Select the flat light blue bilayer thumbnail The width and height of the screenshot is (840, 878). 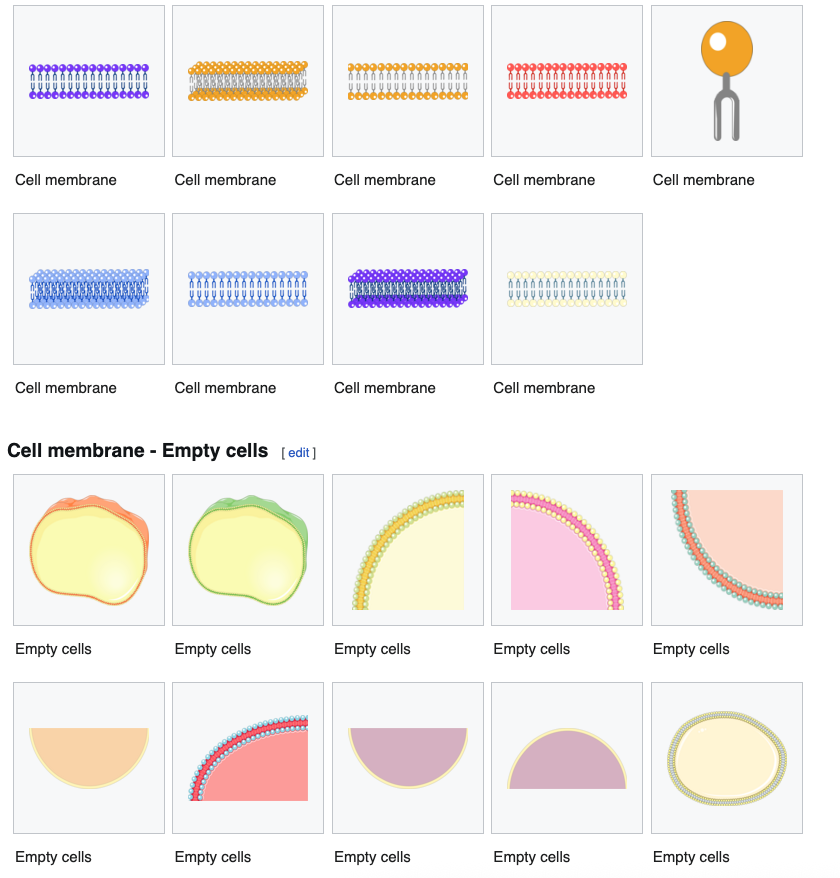(x=248, y=289)
